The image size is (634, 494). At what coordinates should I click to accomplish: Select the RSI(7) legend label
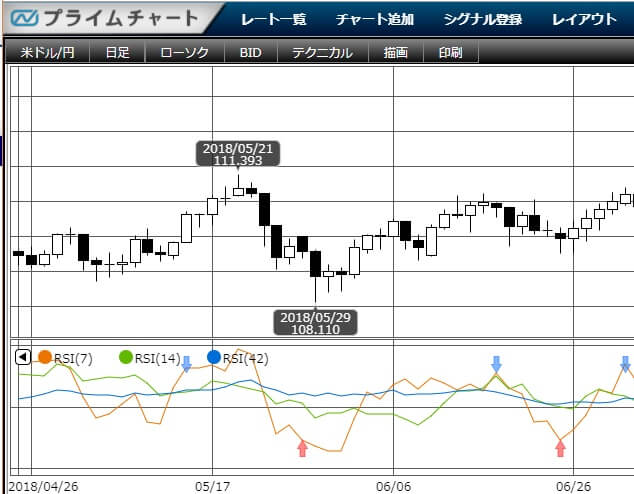pos(73,359)
